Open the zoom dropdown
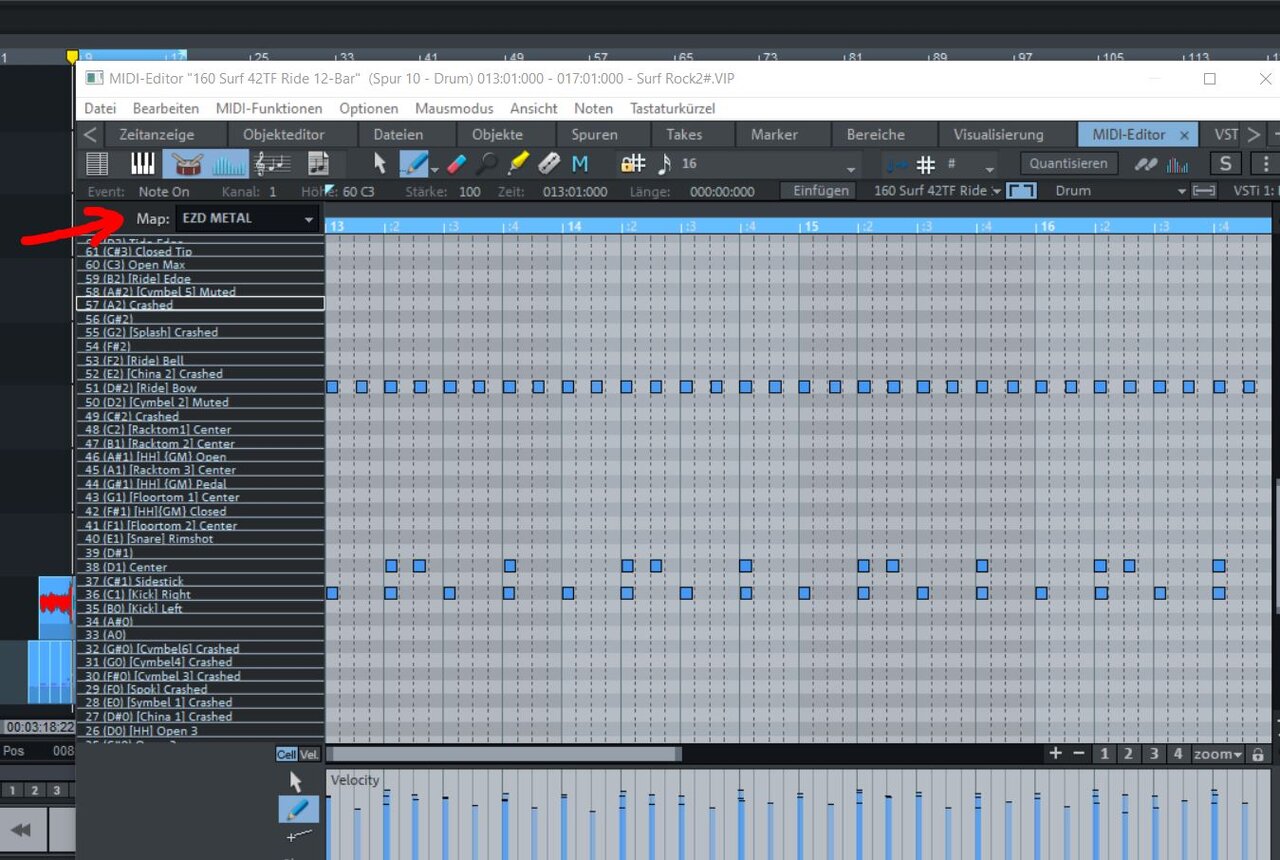1280x860 pixels. coord(1218,754)
